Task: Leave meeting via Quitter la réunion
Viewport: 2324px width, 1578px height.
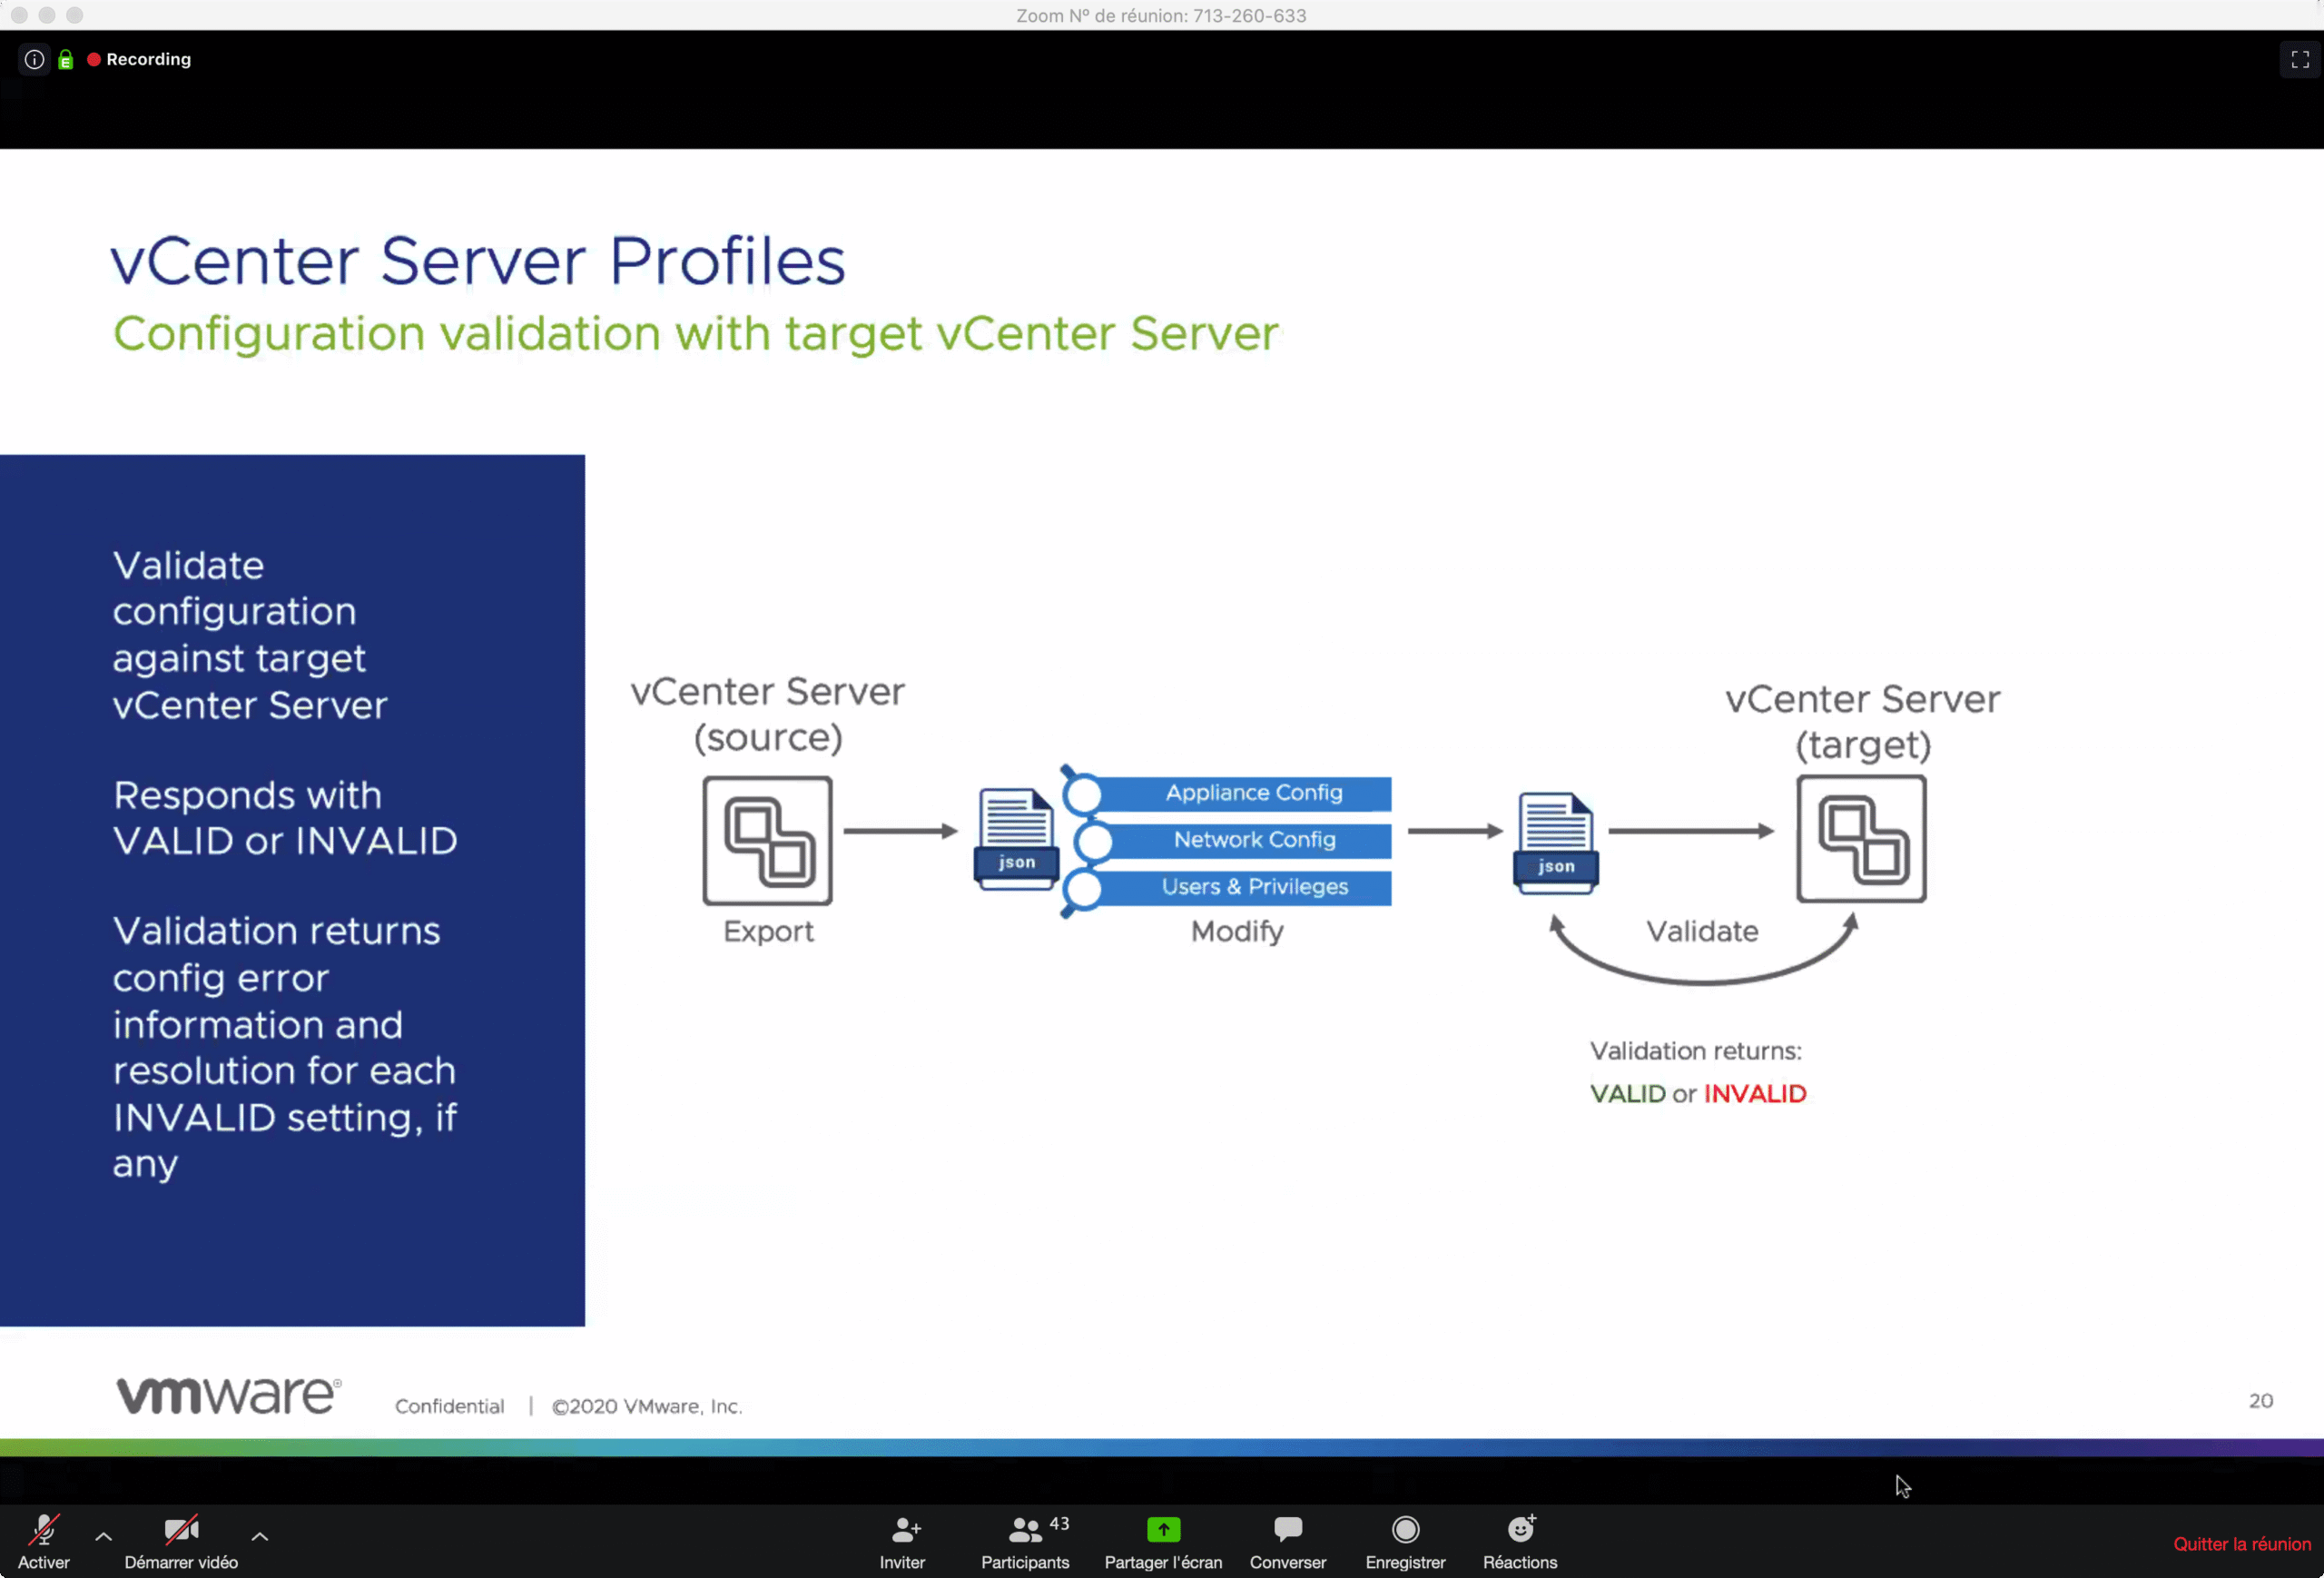Action: point(2241,1544)
